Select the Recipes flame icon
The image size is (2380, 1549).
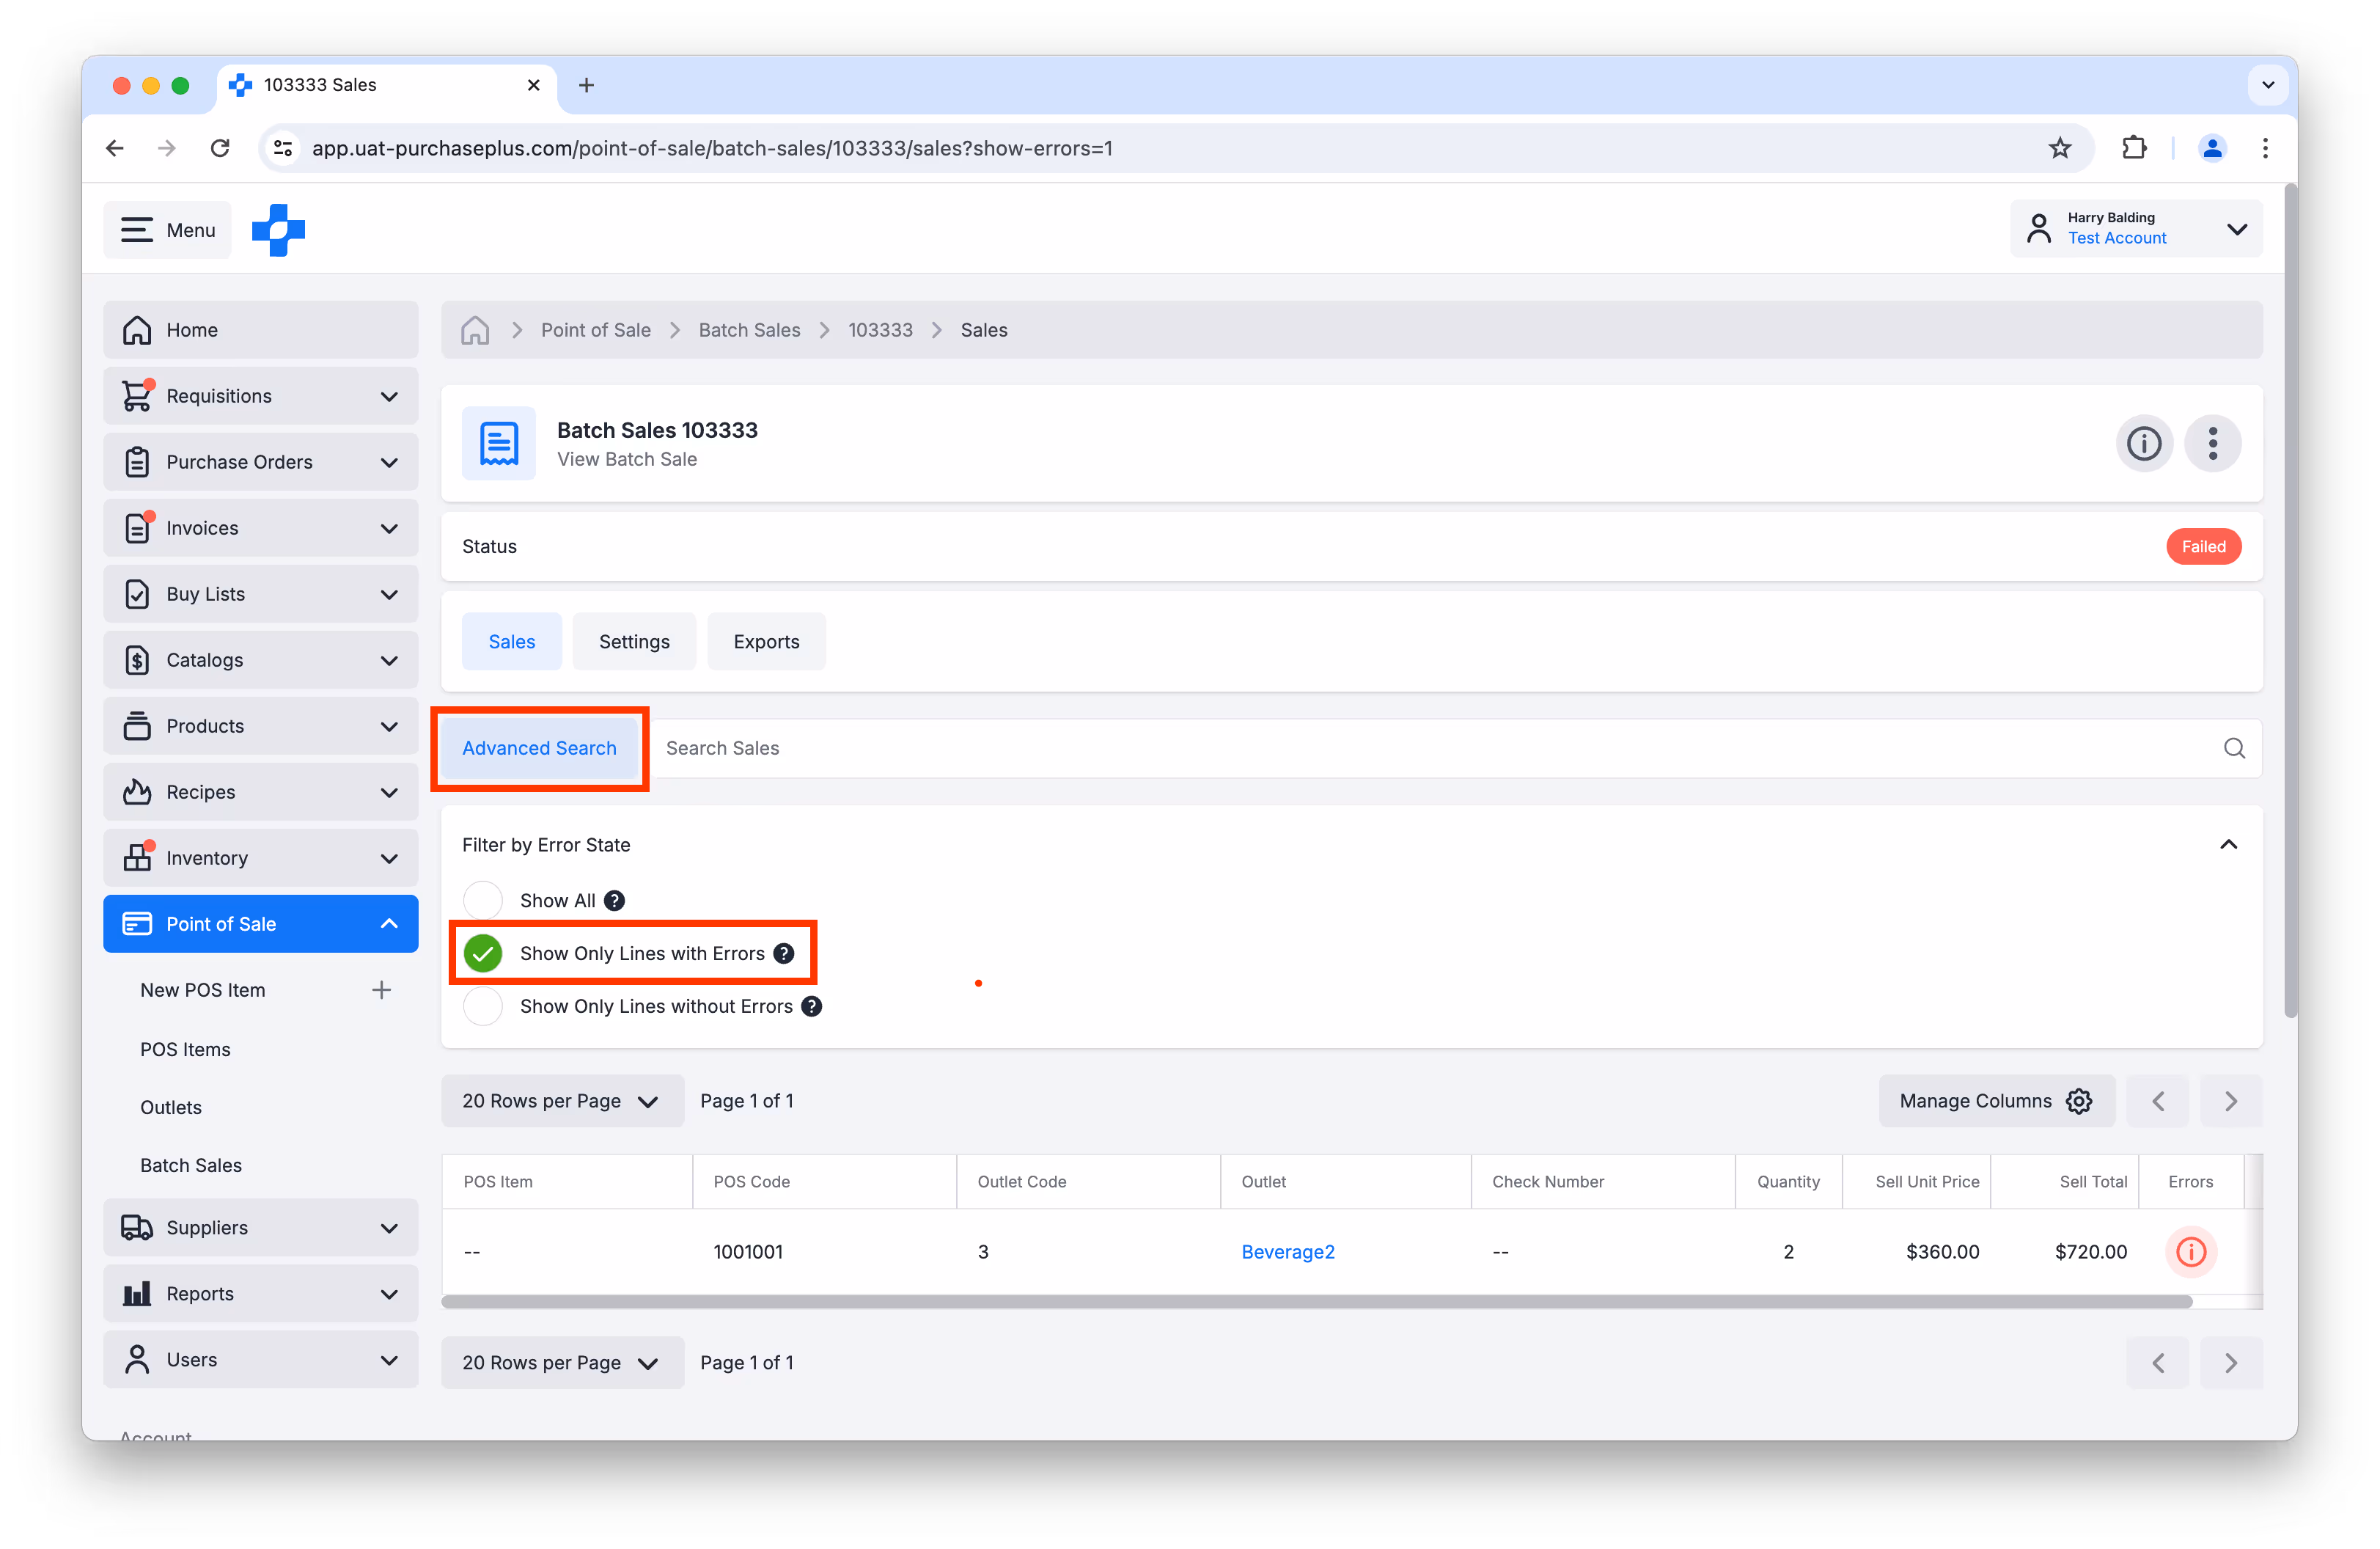(138, 791)
